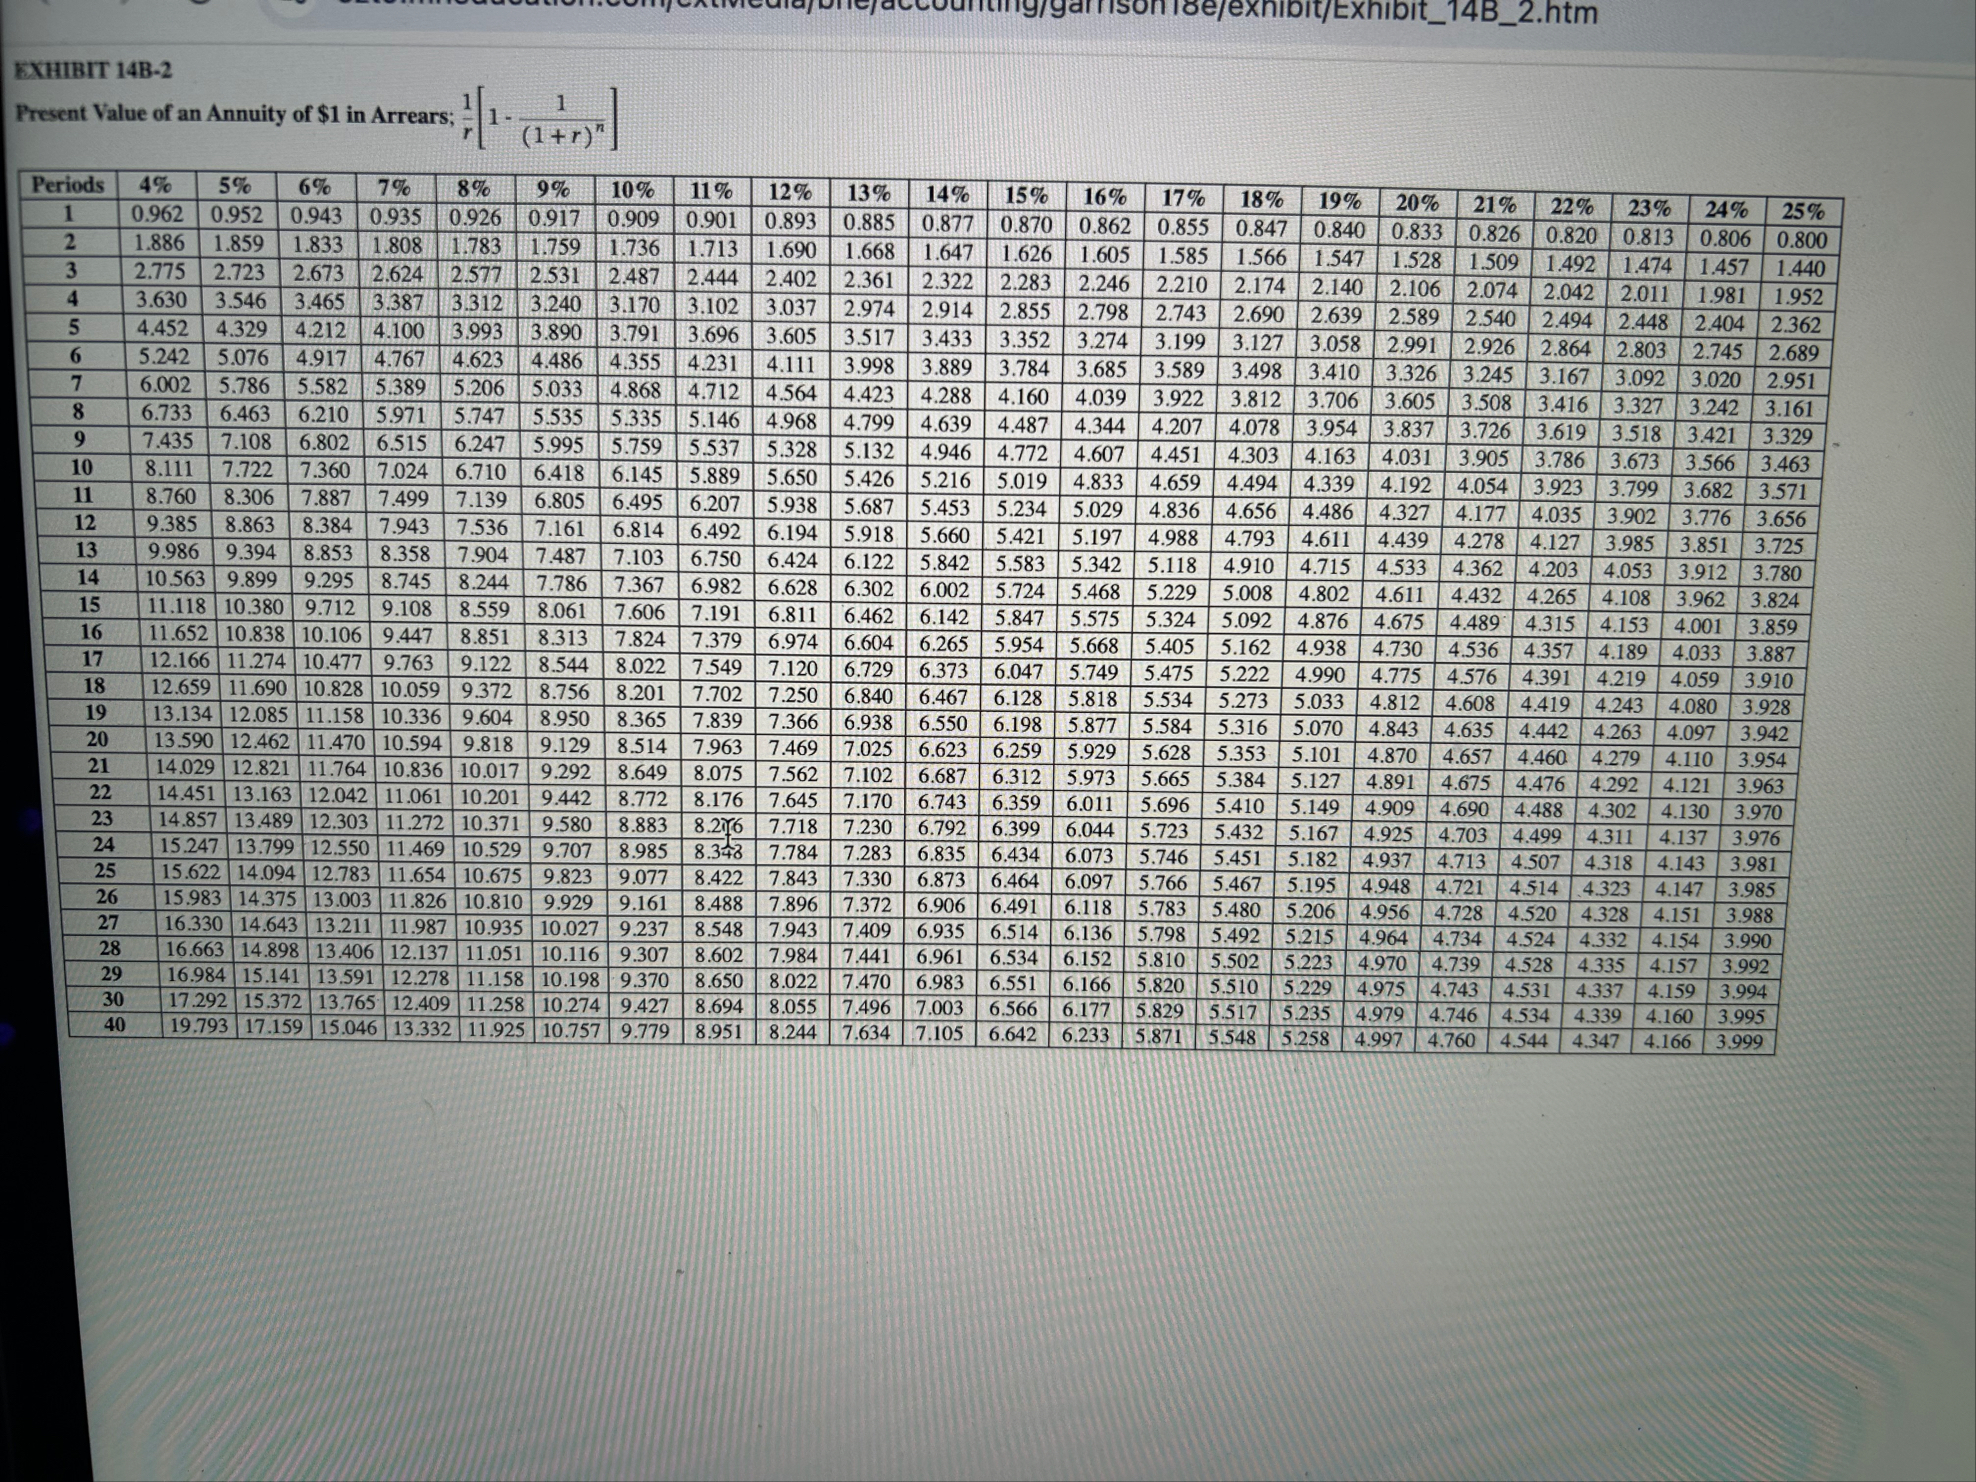Screen dimensions: 1976x1482
Task: Click the URL text in address bar
Action: point(1100,12)
